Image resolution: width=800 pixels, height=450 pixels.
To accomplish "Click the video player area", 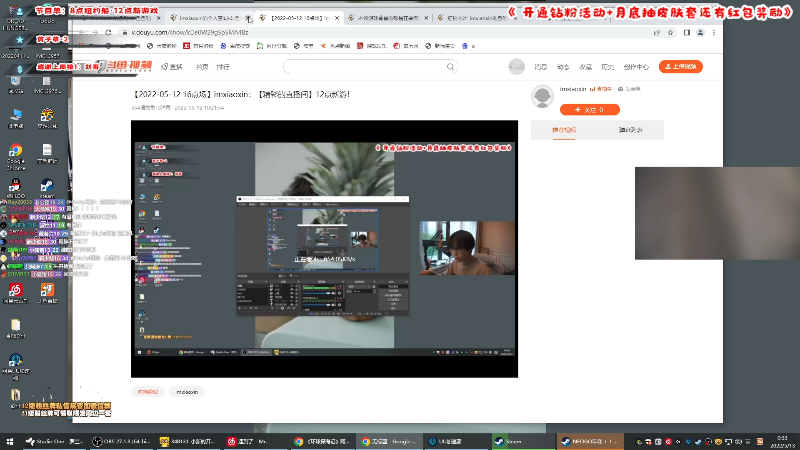I will 324,249.
